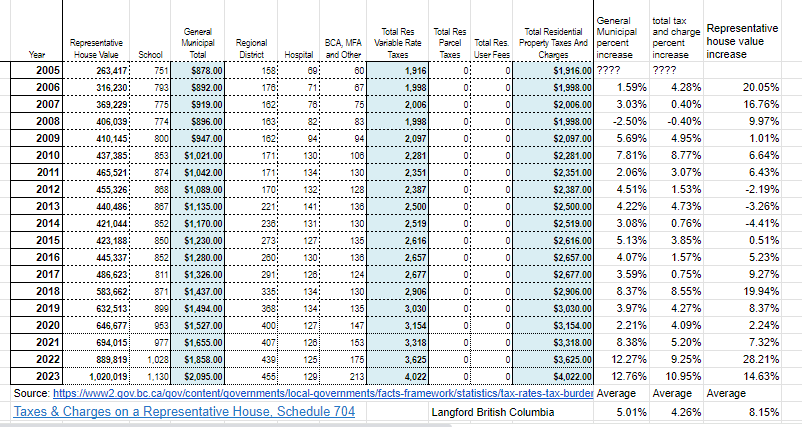Click BCA, MFA and Other header
The height and width of the screenshot is (427, 802).
[343, 49]
